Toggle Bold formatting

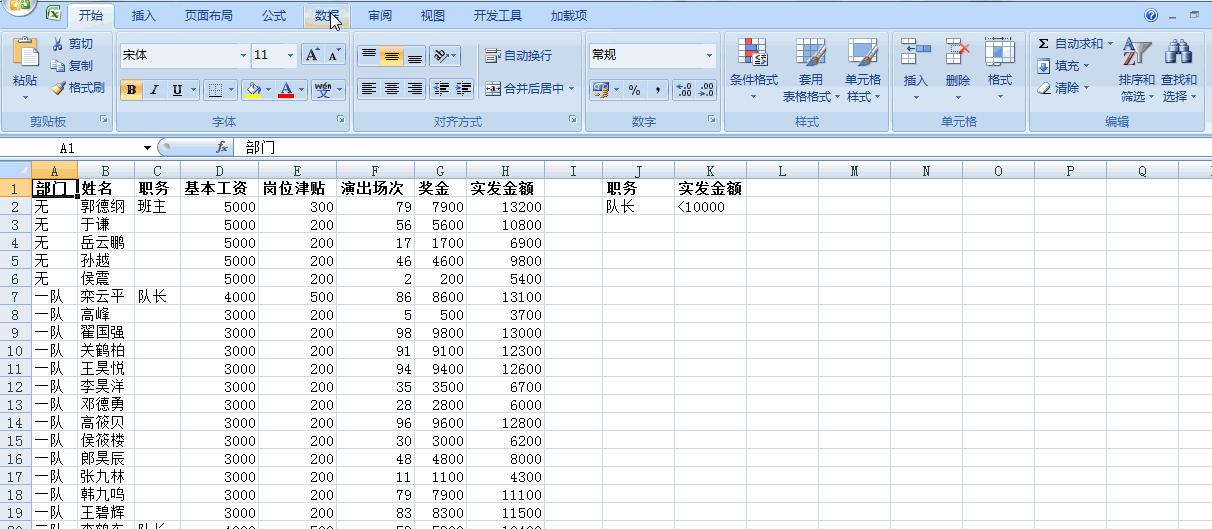click(132, 90)
